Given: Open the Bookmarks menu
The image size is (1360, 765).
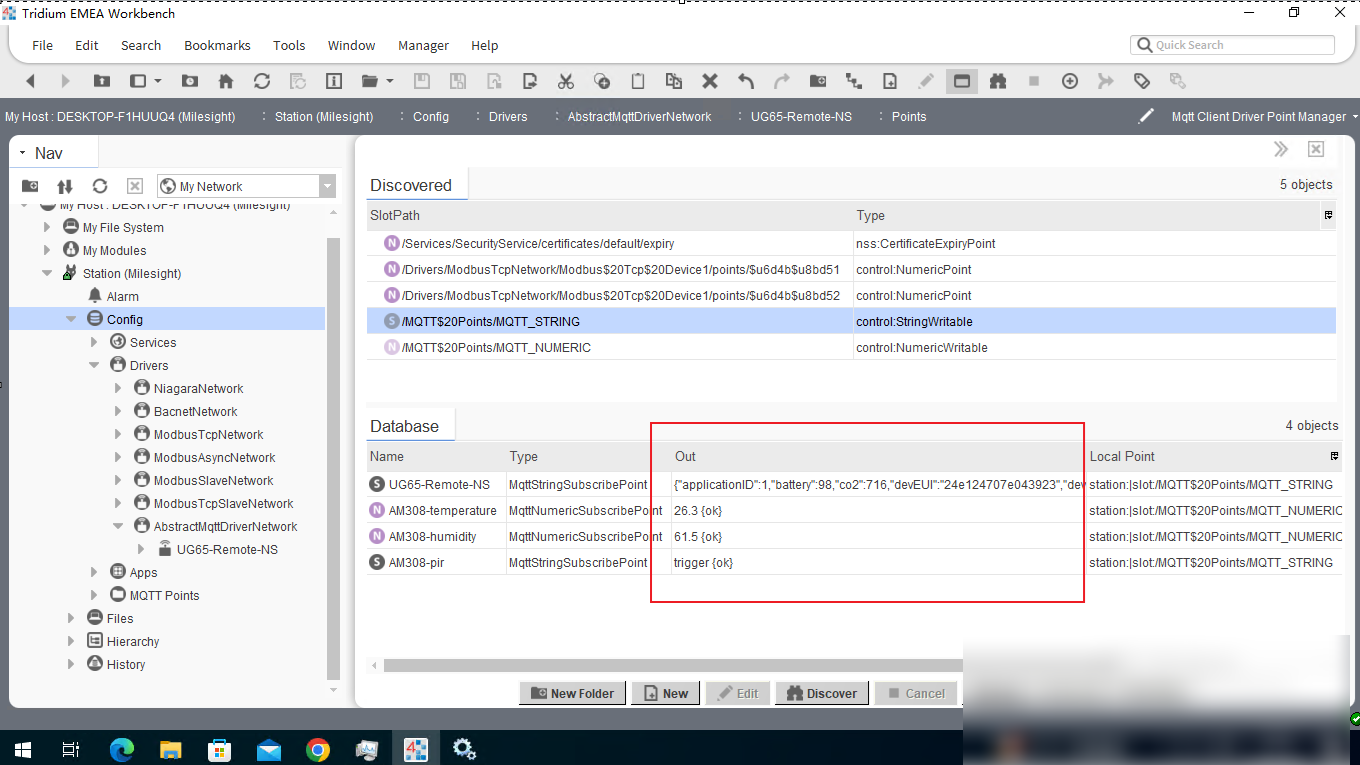Looking at the screenshot, I should pyautogui.click(x=217, y=45).
